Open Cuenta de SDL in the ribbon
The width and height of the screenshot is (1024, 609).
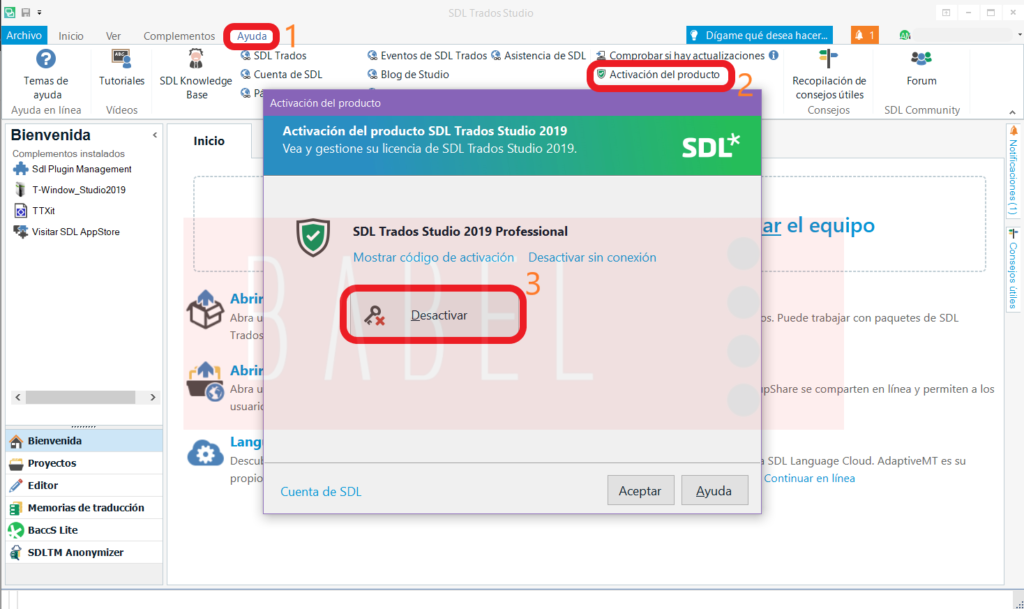[x=281, y=74]
